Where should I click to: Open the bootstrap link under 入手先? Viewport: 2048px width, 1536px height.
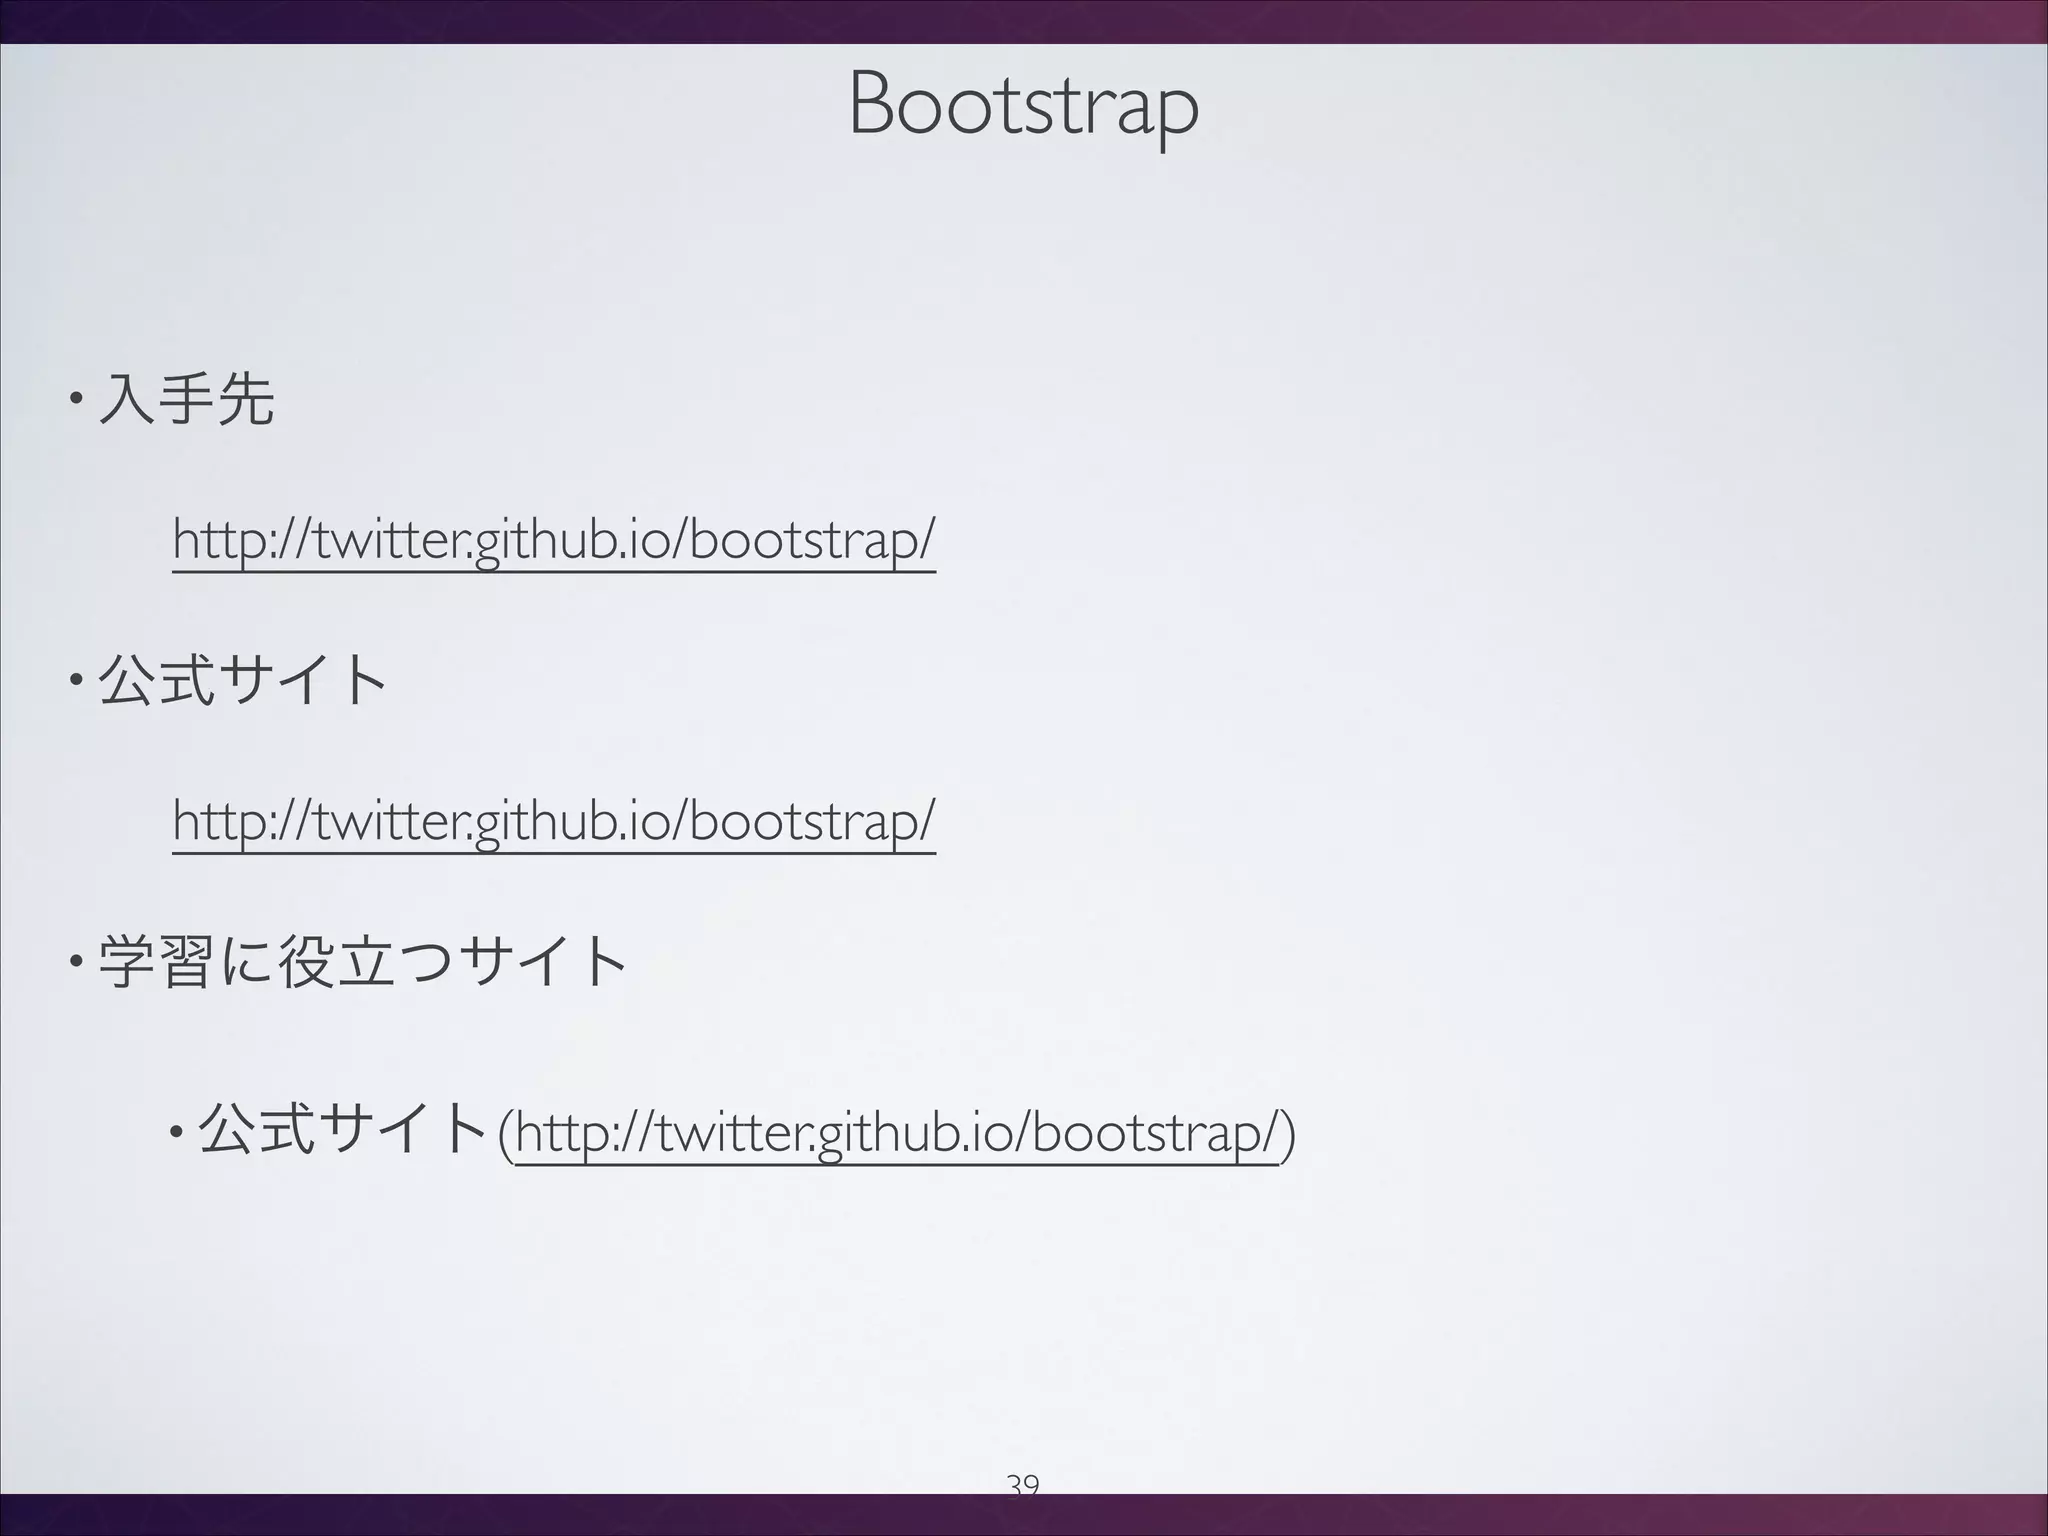click(x=554, y=541)
